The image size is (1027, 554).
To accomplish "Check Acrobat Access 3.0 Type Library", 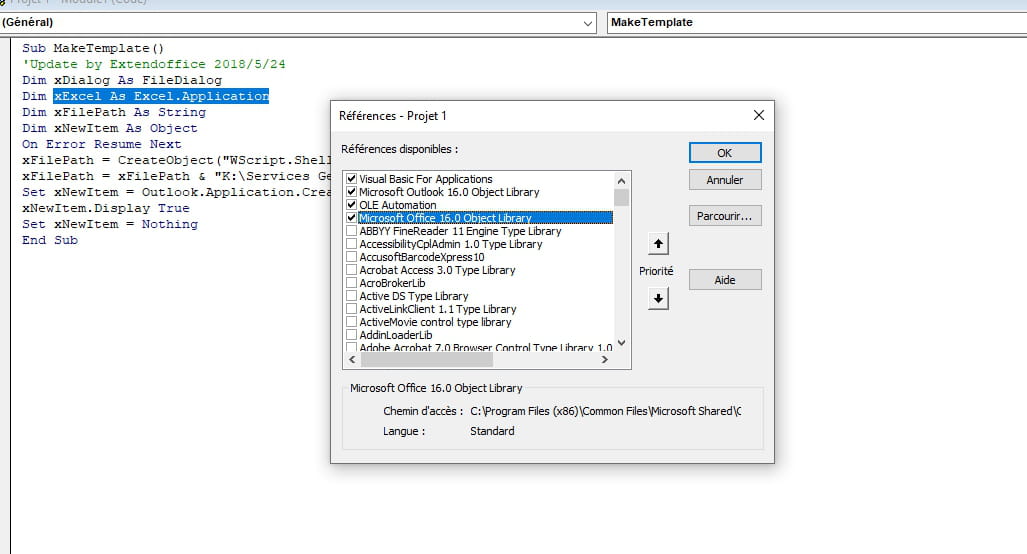I will (352, 270).
